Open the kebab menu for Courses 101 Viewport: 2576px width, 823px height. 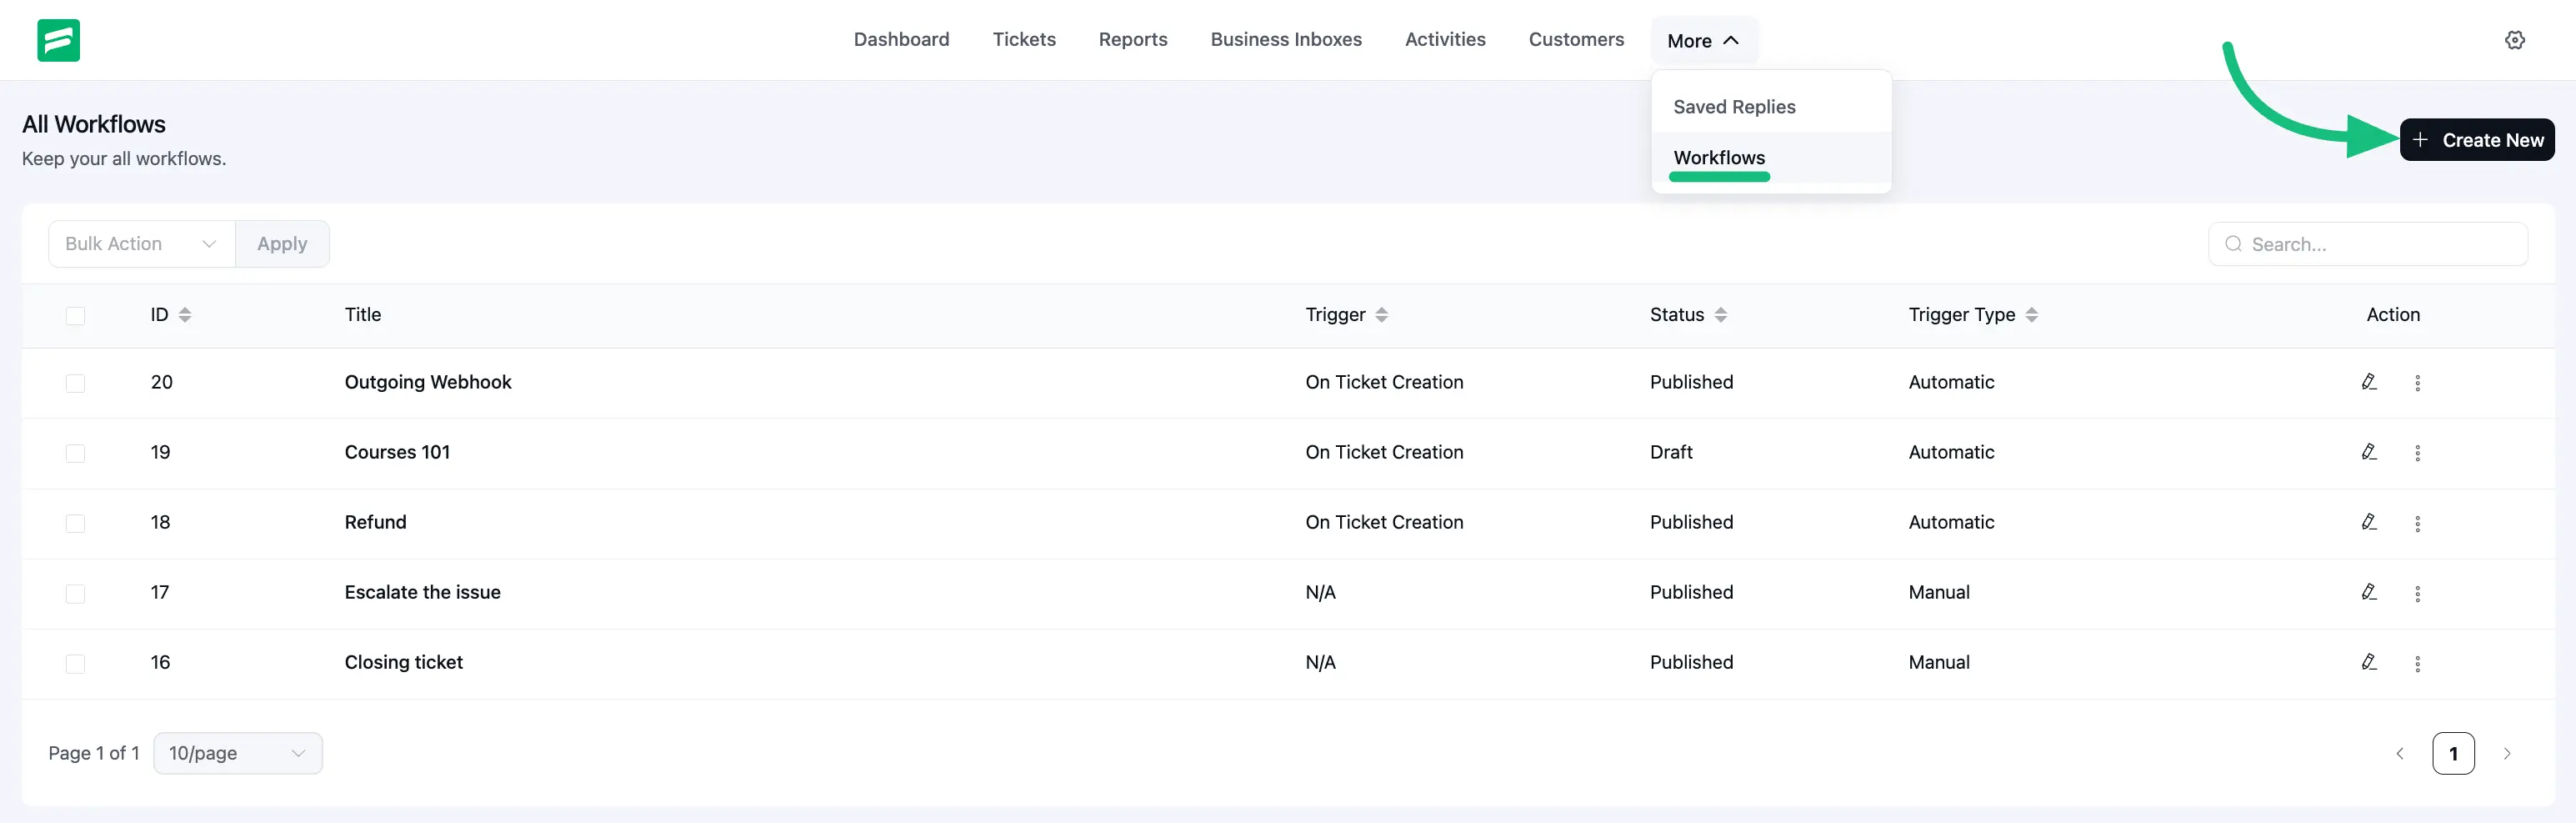(x=2418, y=452)
